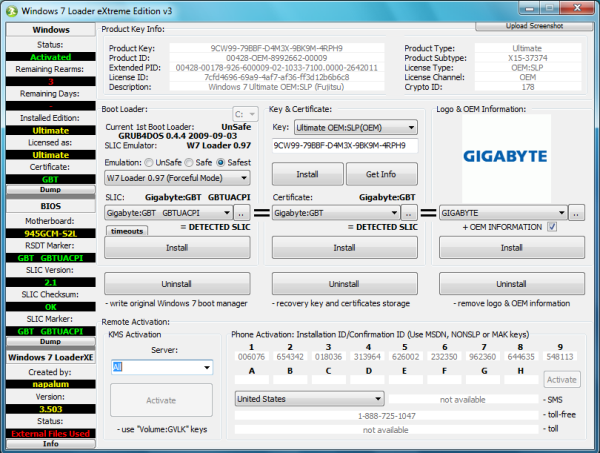Viewport: 600px width, 453px height.
Task: Expand the KMS Server dropdown
Action: click(160, 367)
